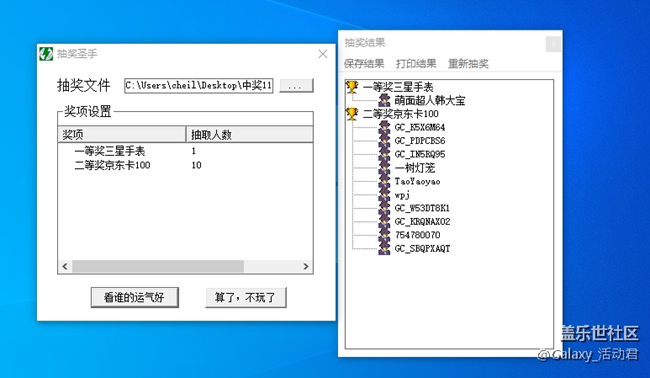The width and height of the screenshot is (650, 378).
Task: Click the person icon next to GC_W53DT8K1
Action: point(385,208)
